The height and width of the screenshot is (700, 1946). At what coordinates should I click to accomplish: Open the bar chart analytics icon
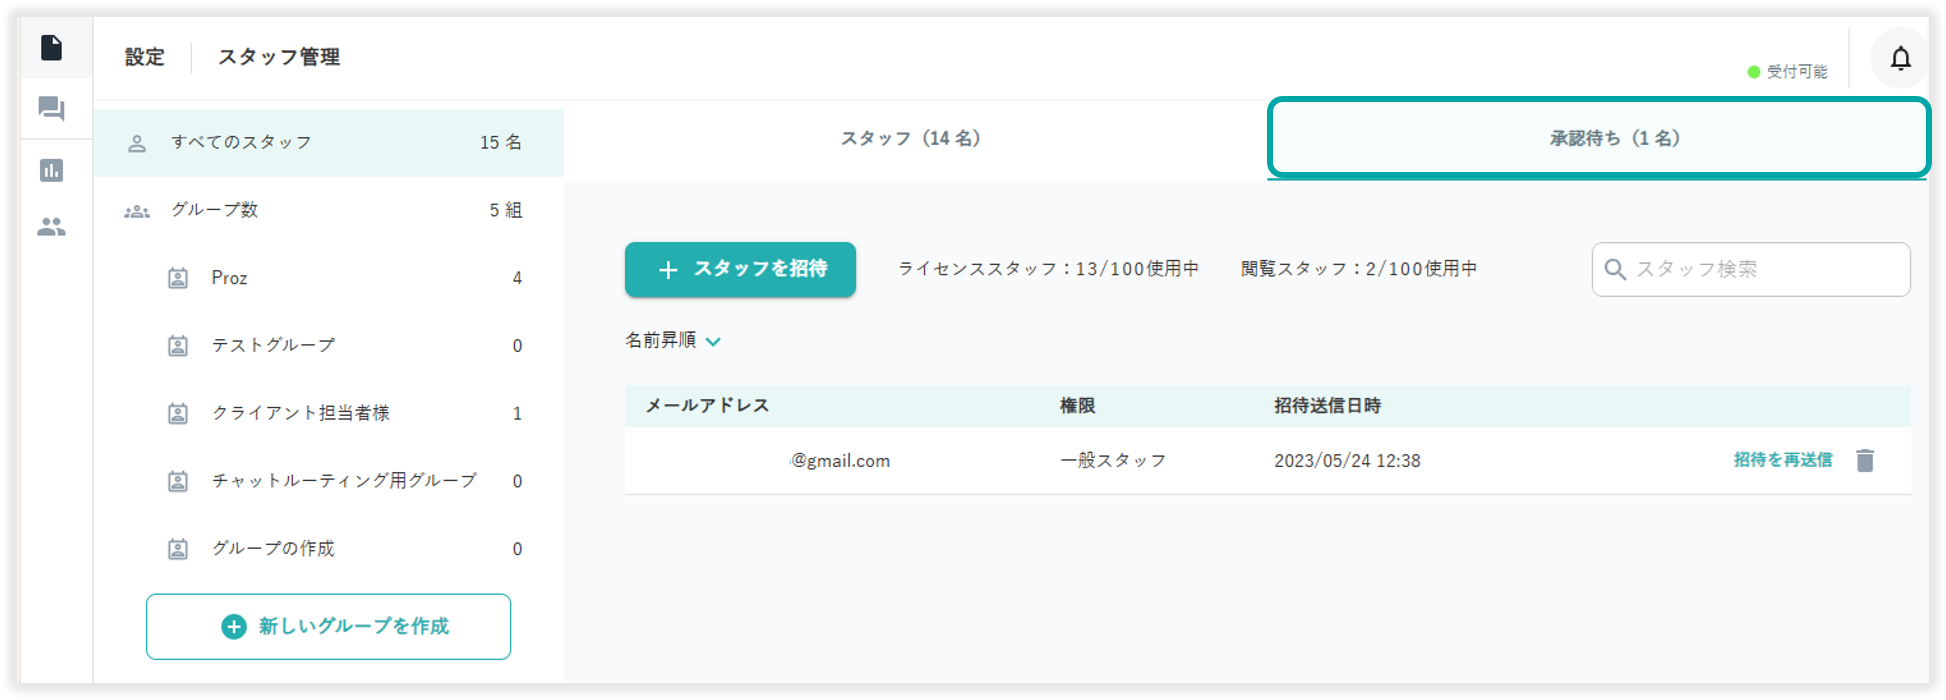[x=52, y=170]
